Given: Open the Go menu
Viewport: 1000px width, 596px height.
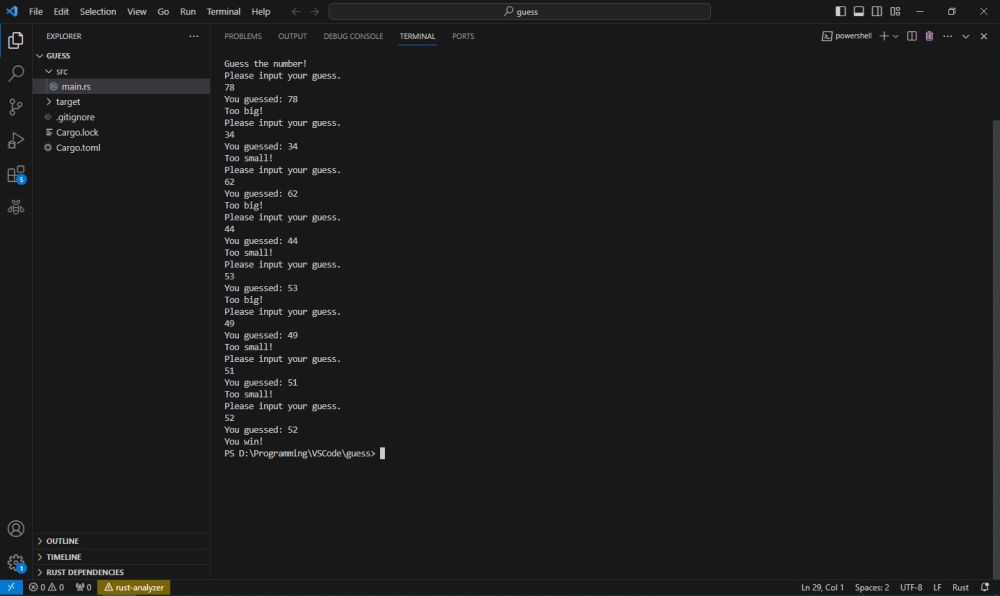Looking at the screenshot, I should click(x=163, y=11).
